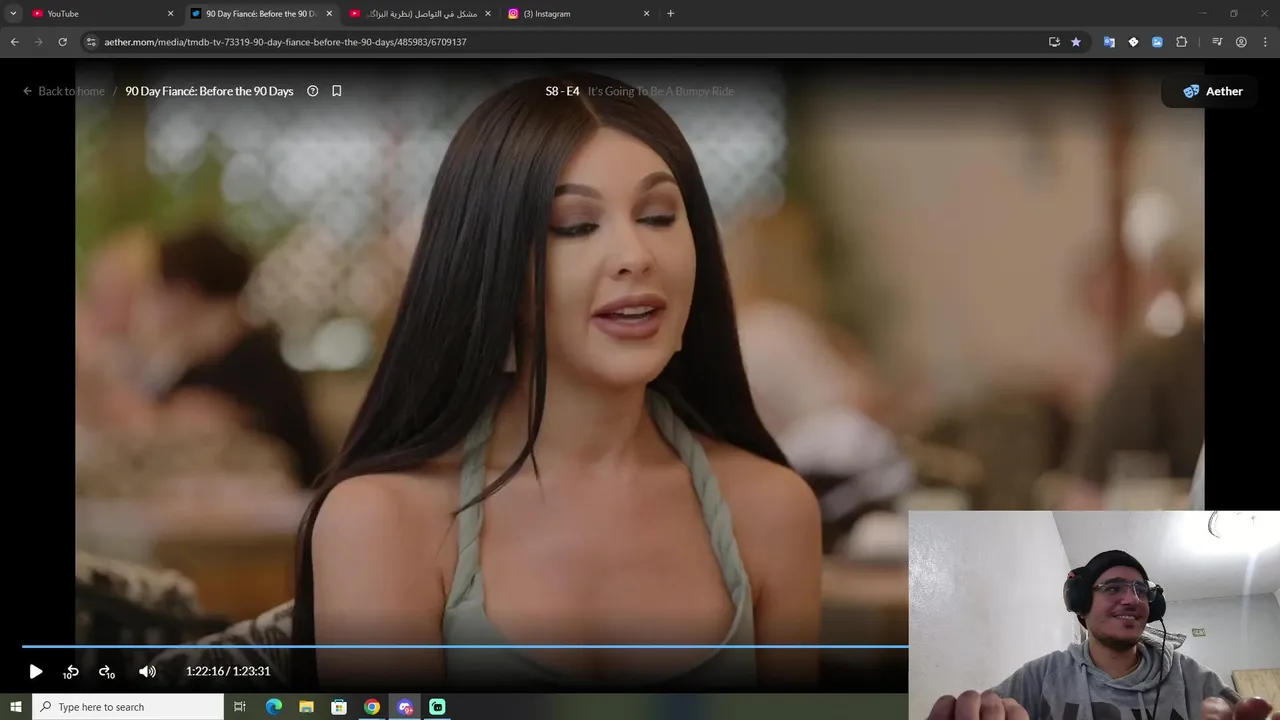Open the blue image extension icon
Image resolution: width=1280 pixels, height=720 pixels.
tap(1157, 42)
